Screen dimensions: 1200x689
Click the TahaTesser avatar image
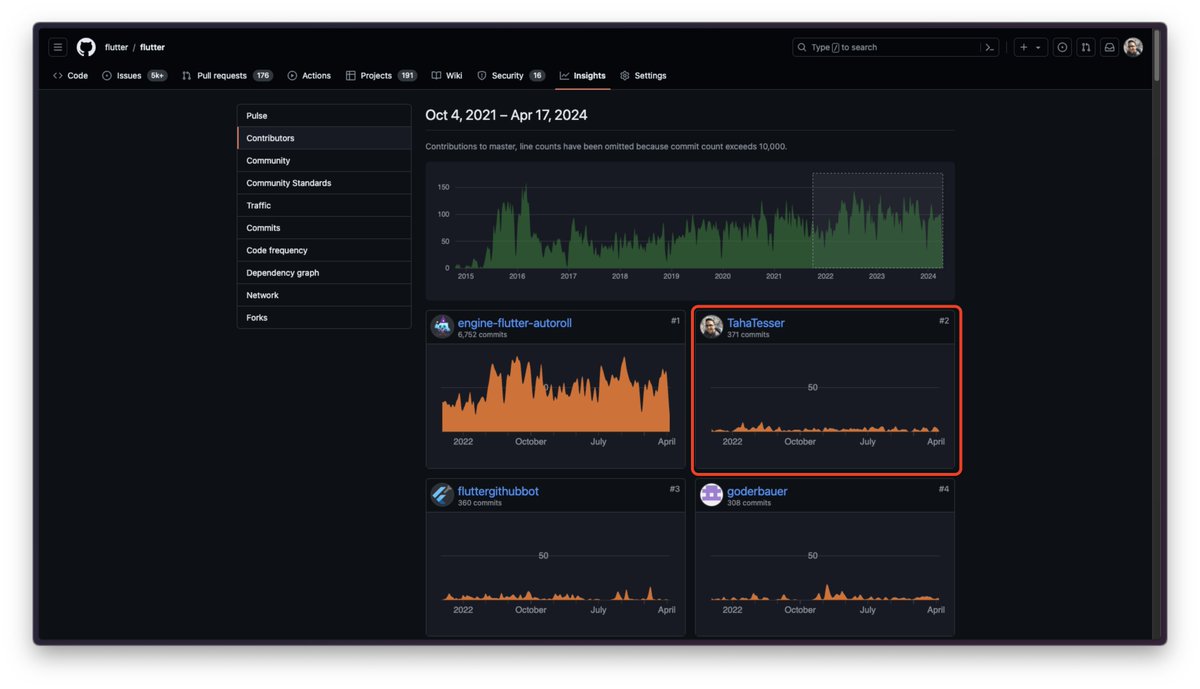(711, 327)
